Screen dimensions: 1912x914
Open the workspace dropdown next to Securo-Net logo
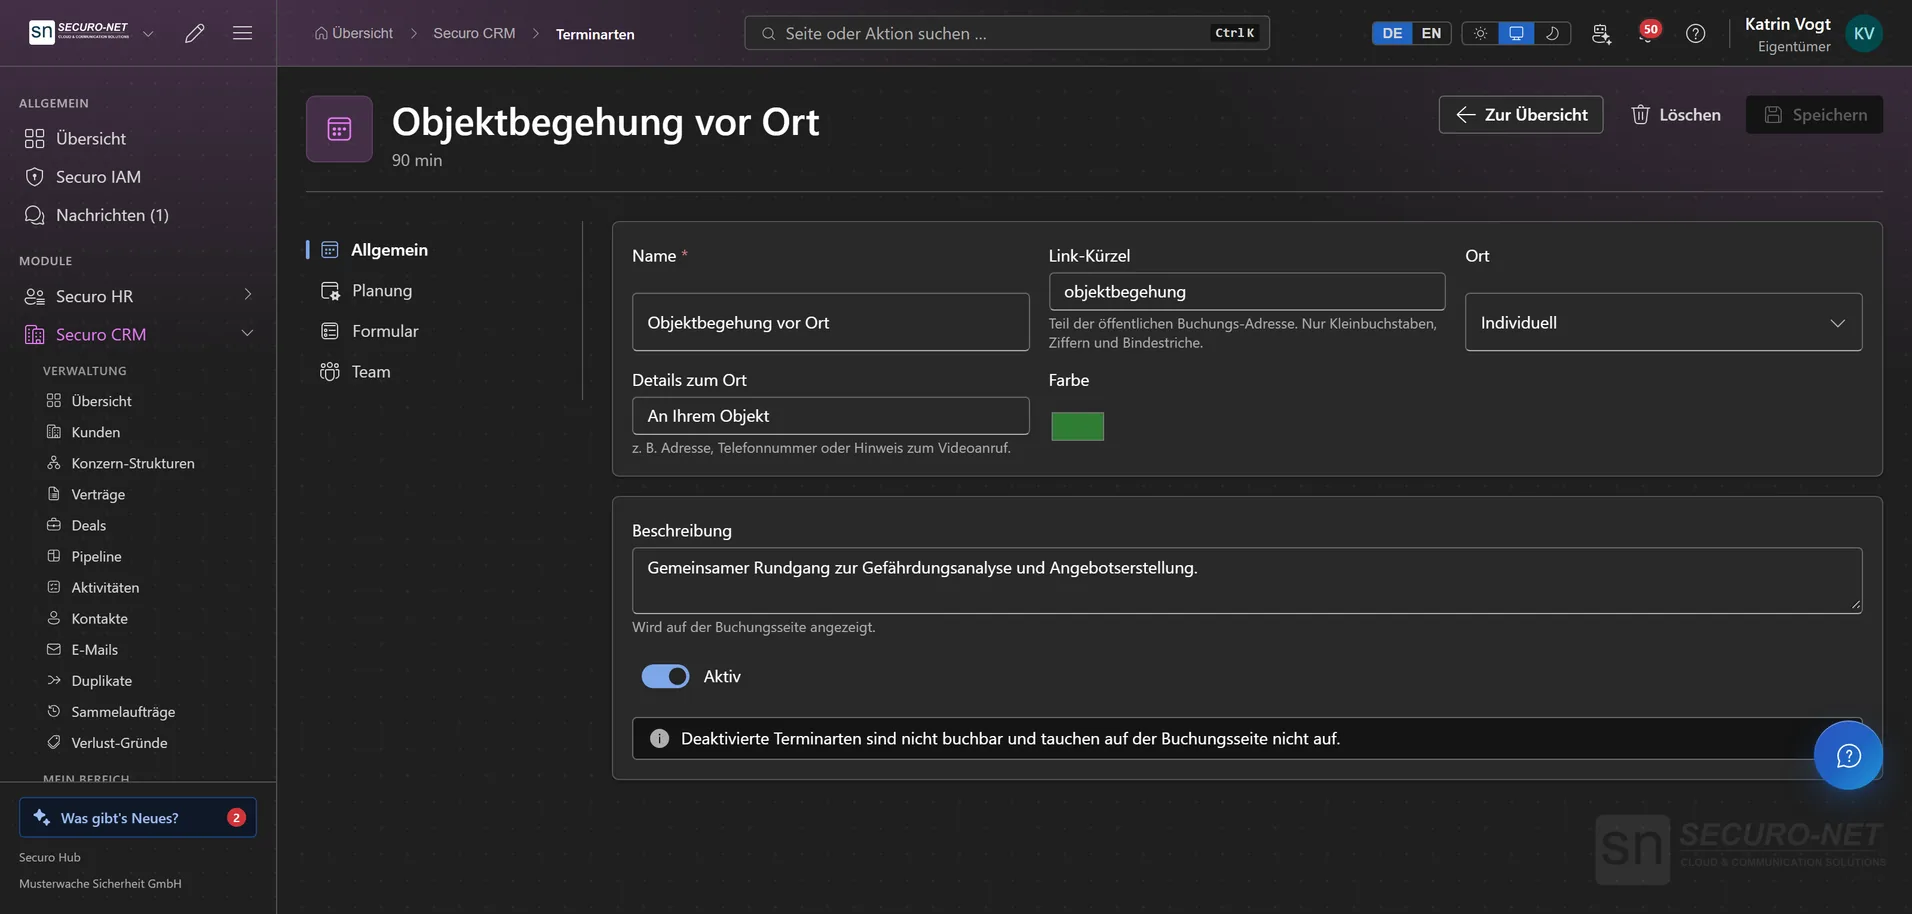148,33
